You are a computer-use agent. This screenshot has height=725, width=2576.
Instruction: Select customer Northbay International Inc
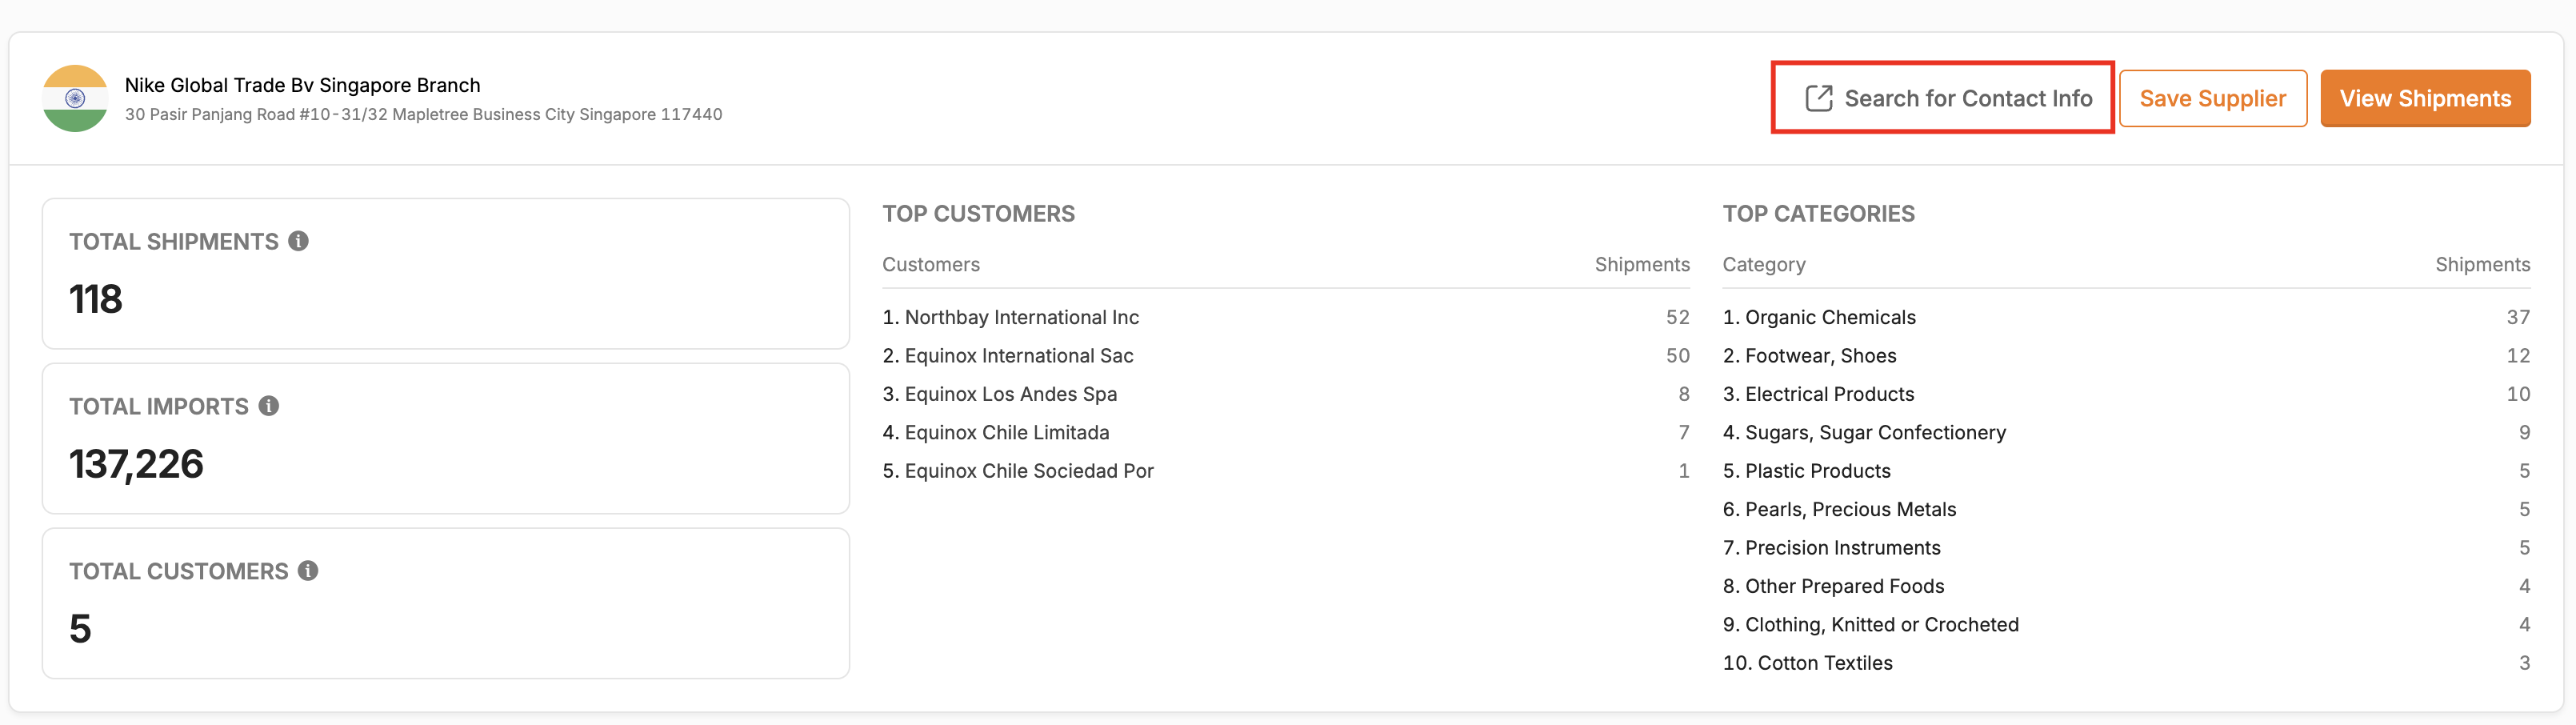(x=1021, y=317)
